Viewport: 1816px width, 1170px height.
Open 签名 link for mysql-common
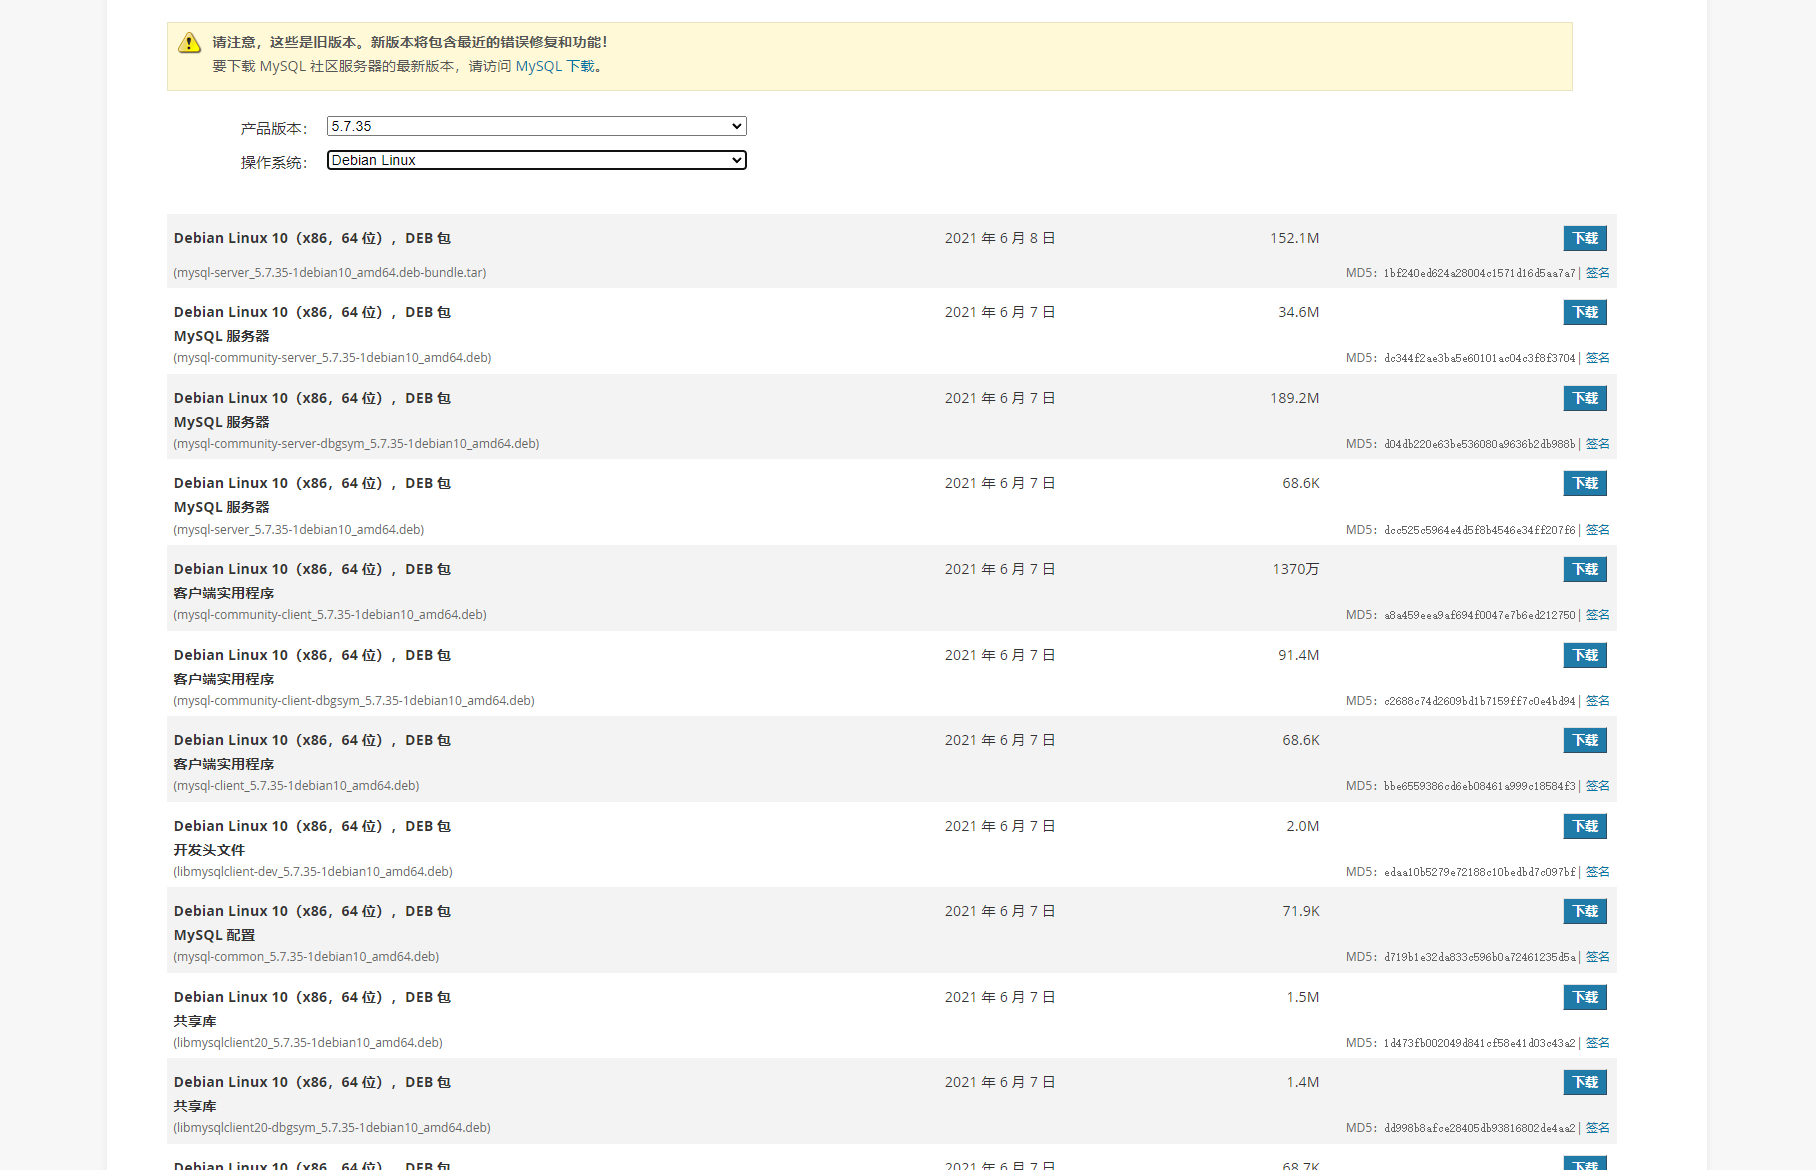[x=1598, y=957]
